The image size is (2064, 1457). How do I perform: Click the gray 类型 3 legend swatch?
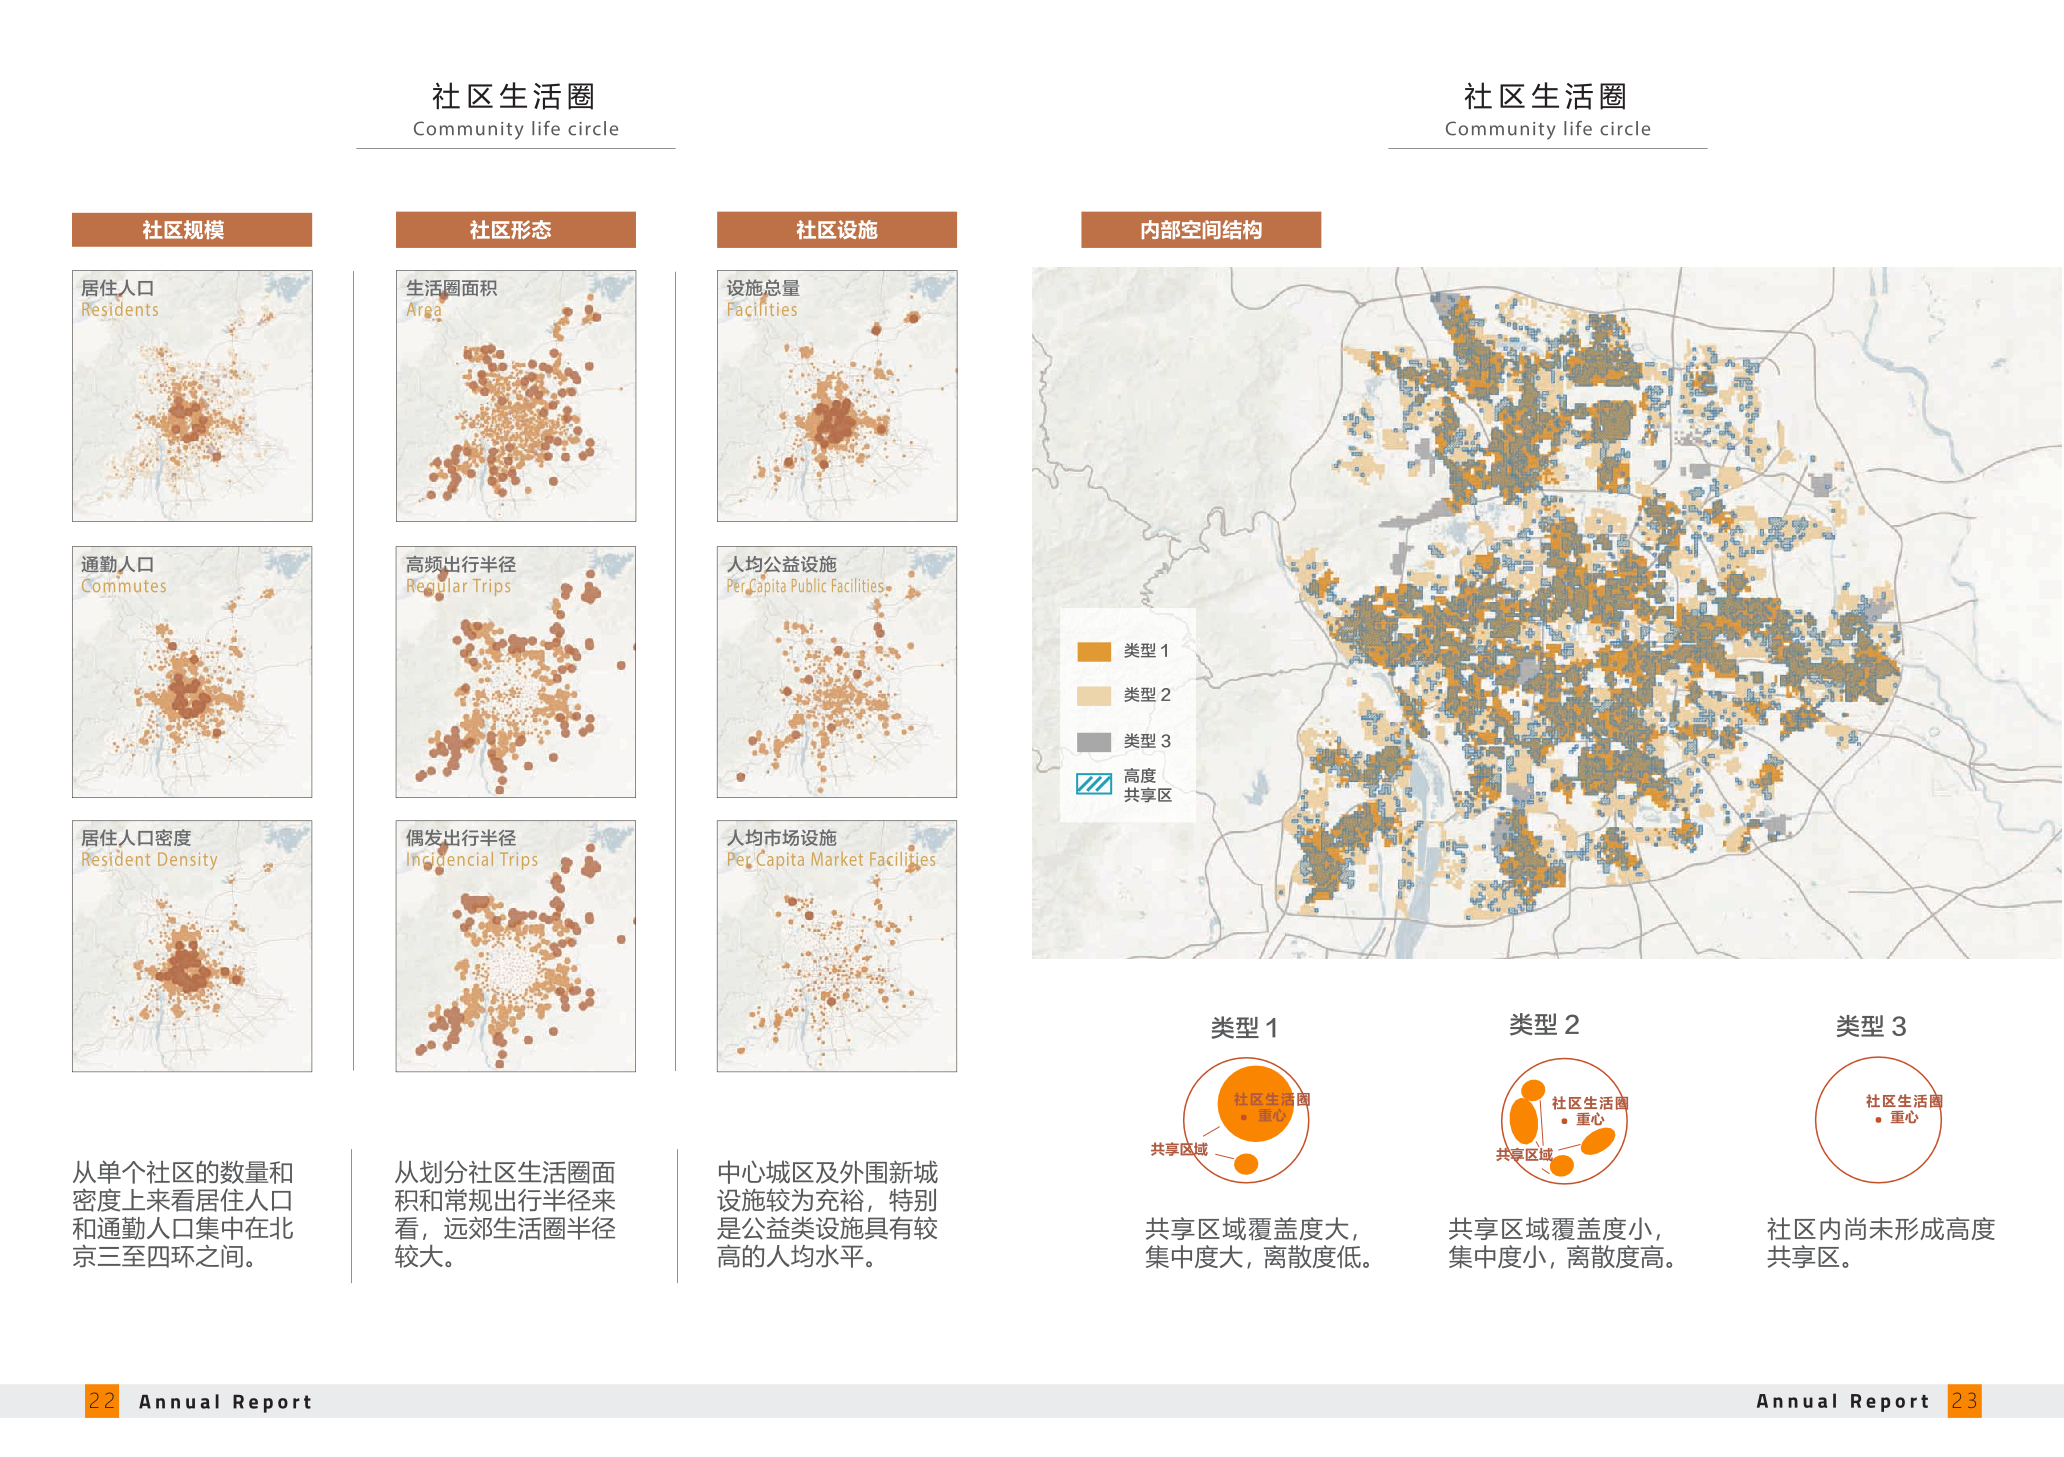(x=1093, y=741)
